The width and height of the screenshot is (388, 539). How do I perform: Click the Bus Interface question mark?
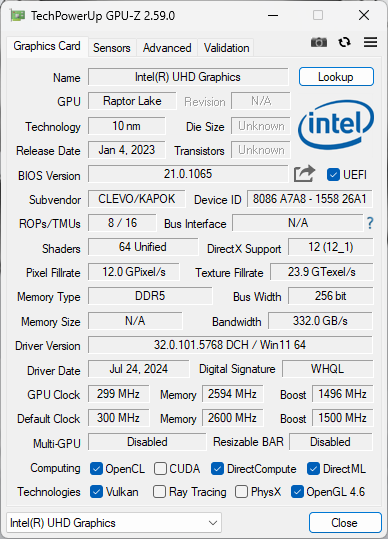(370, 223)
